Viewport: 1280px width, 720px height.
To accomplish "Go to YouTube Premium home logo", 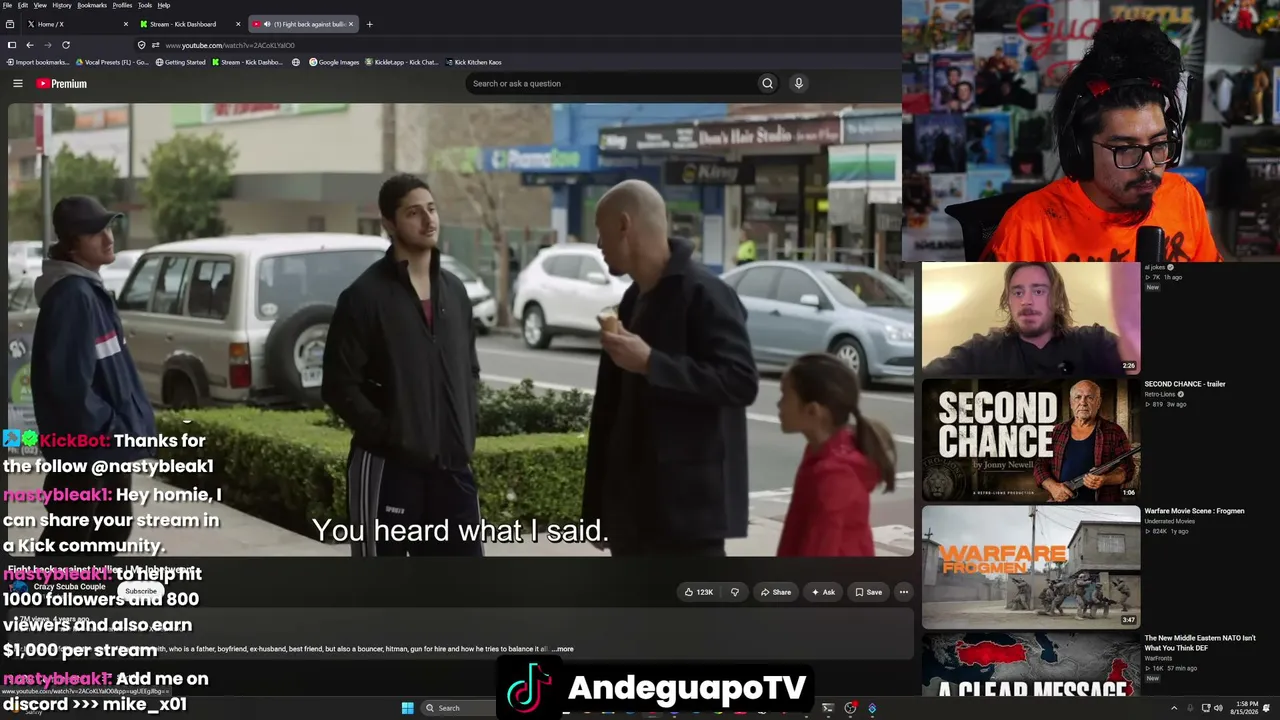I will (62, 84).
